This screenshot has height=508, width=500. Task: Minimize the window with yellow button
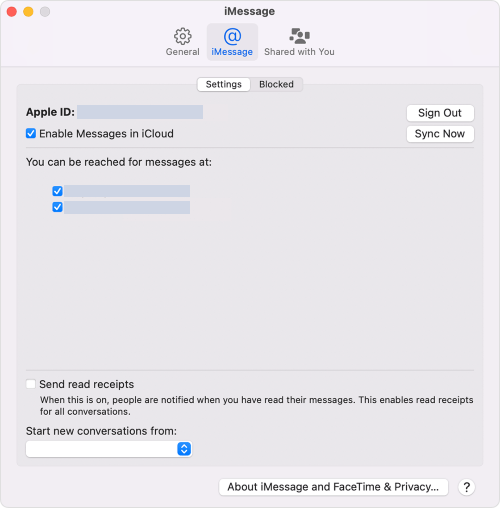click(28, 12)
